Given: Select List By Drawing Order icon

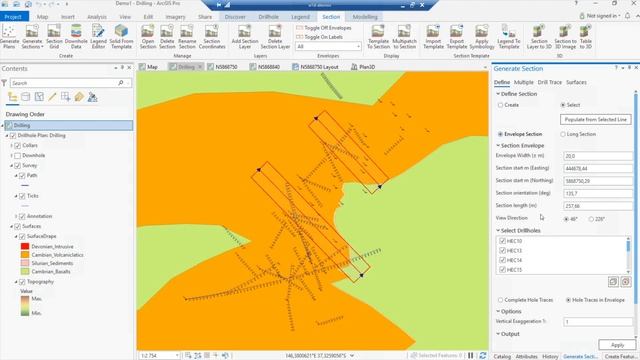Looking at the screenshot, I should (x=12, y=97).
